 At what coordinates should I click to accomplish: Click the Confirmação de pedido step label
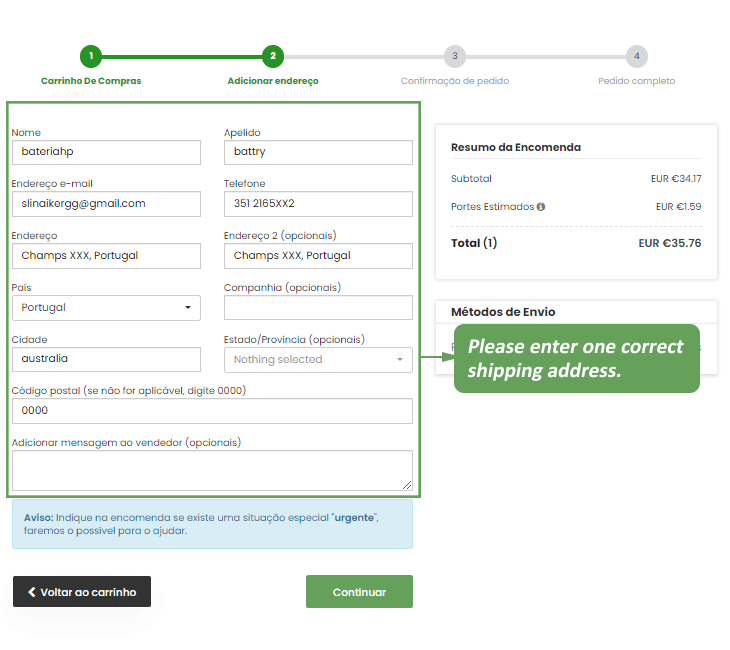(455, 81)
